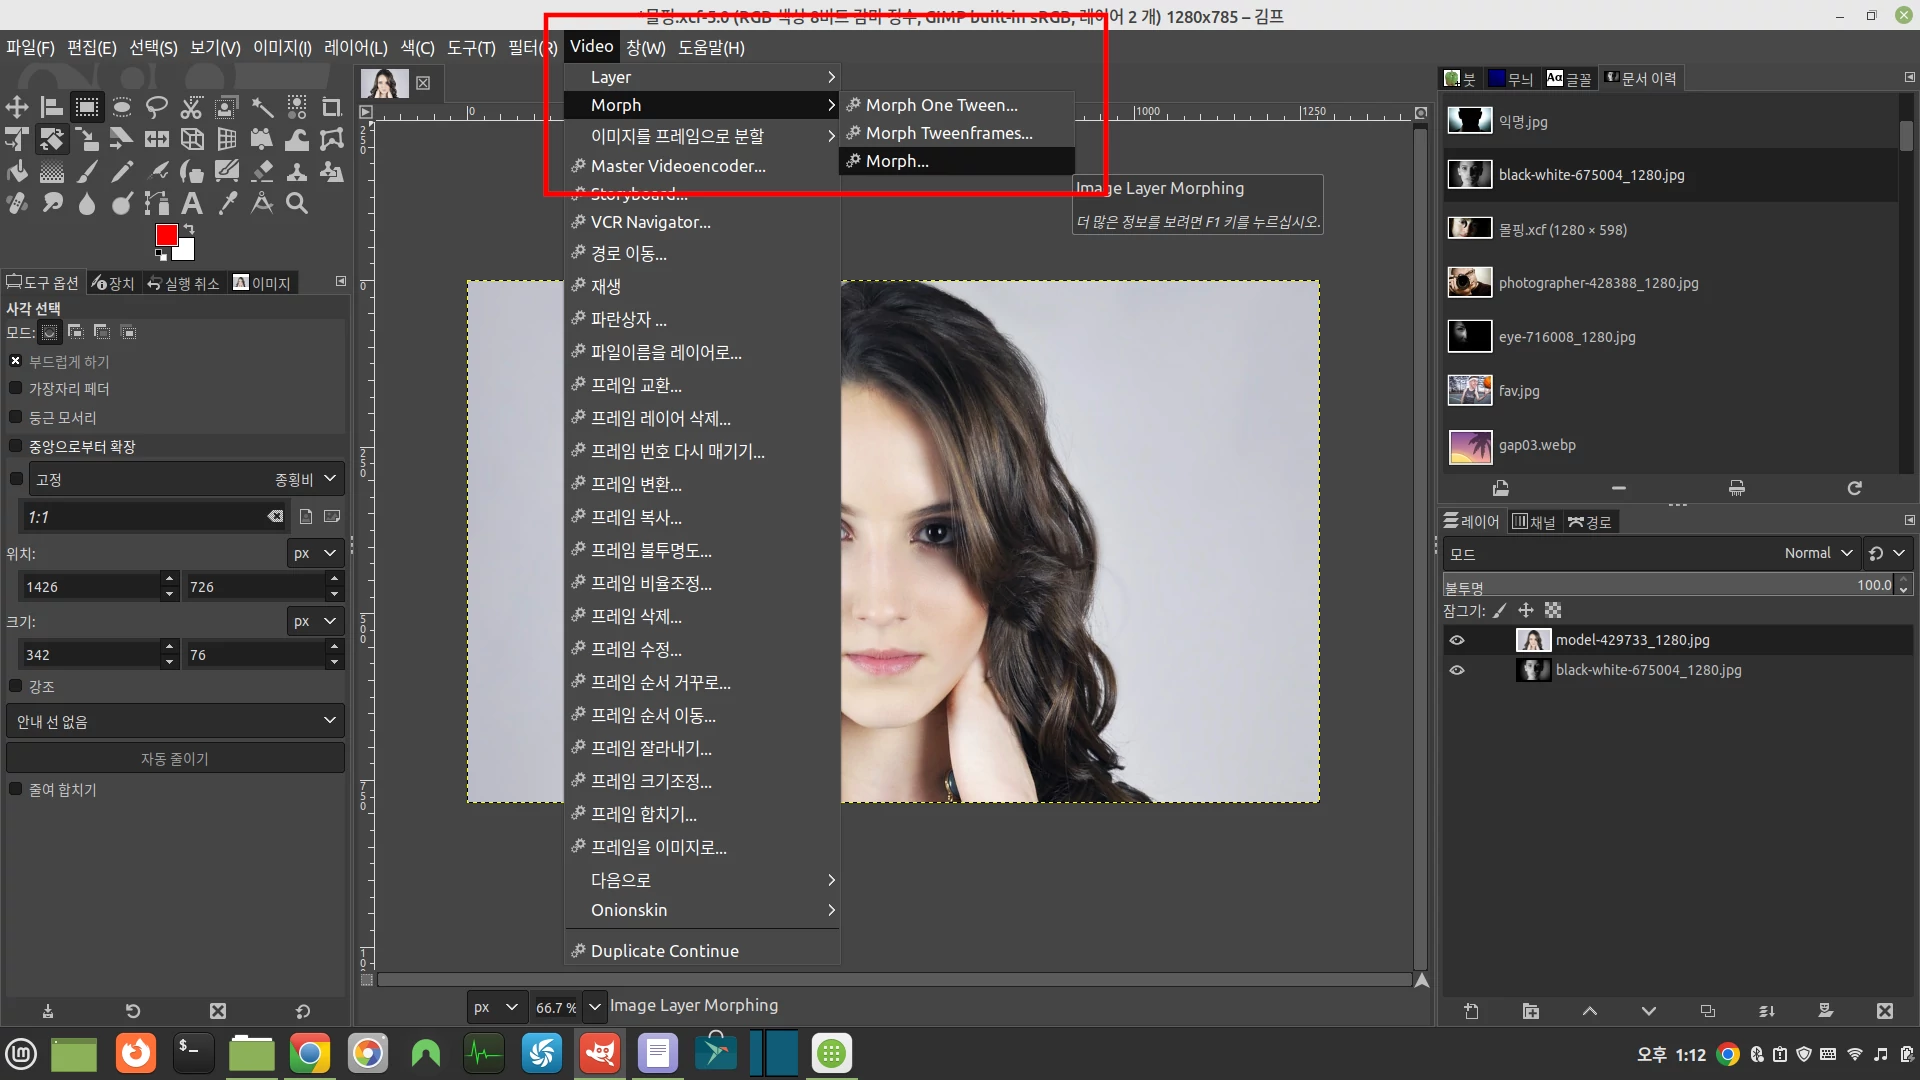
Task: Select the Rotate tool in the toolbox
Action: tap(52, 139)
